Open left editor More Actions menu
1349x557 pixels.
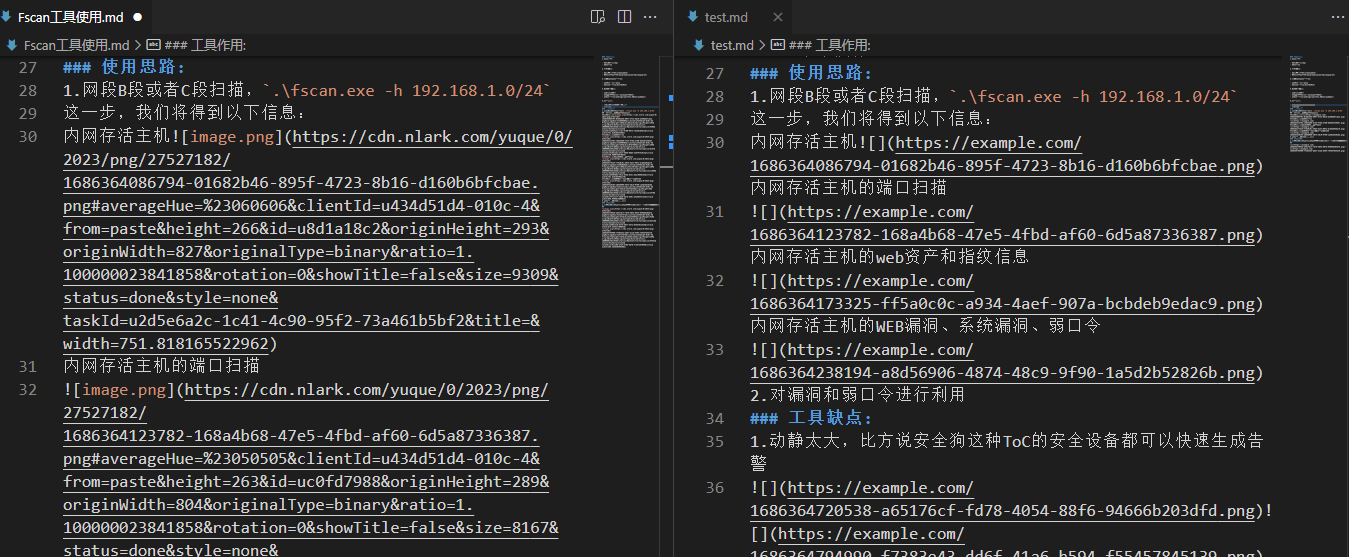coord(650,17)
